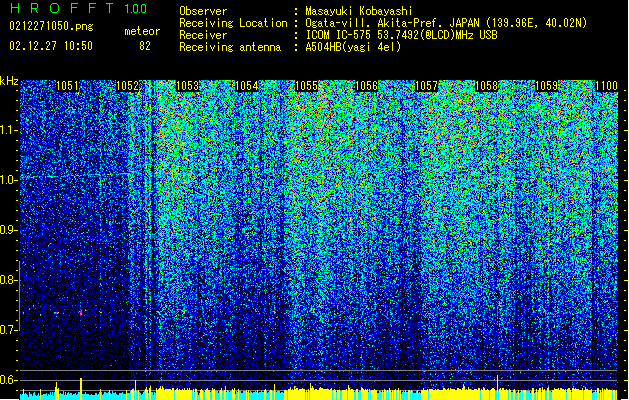This screenshot has height=400, width=629.
Task: Click the Receiving antenna field label
Action: click(x=230, y=47)
